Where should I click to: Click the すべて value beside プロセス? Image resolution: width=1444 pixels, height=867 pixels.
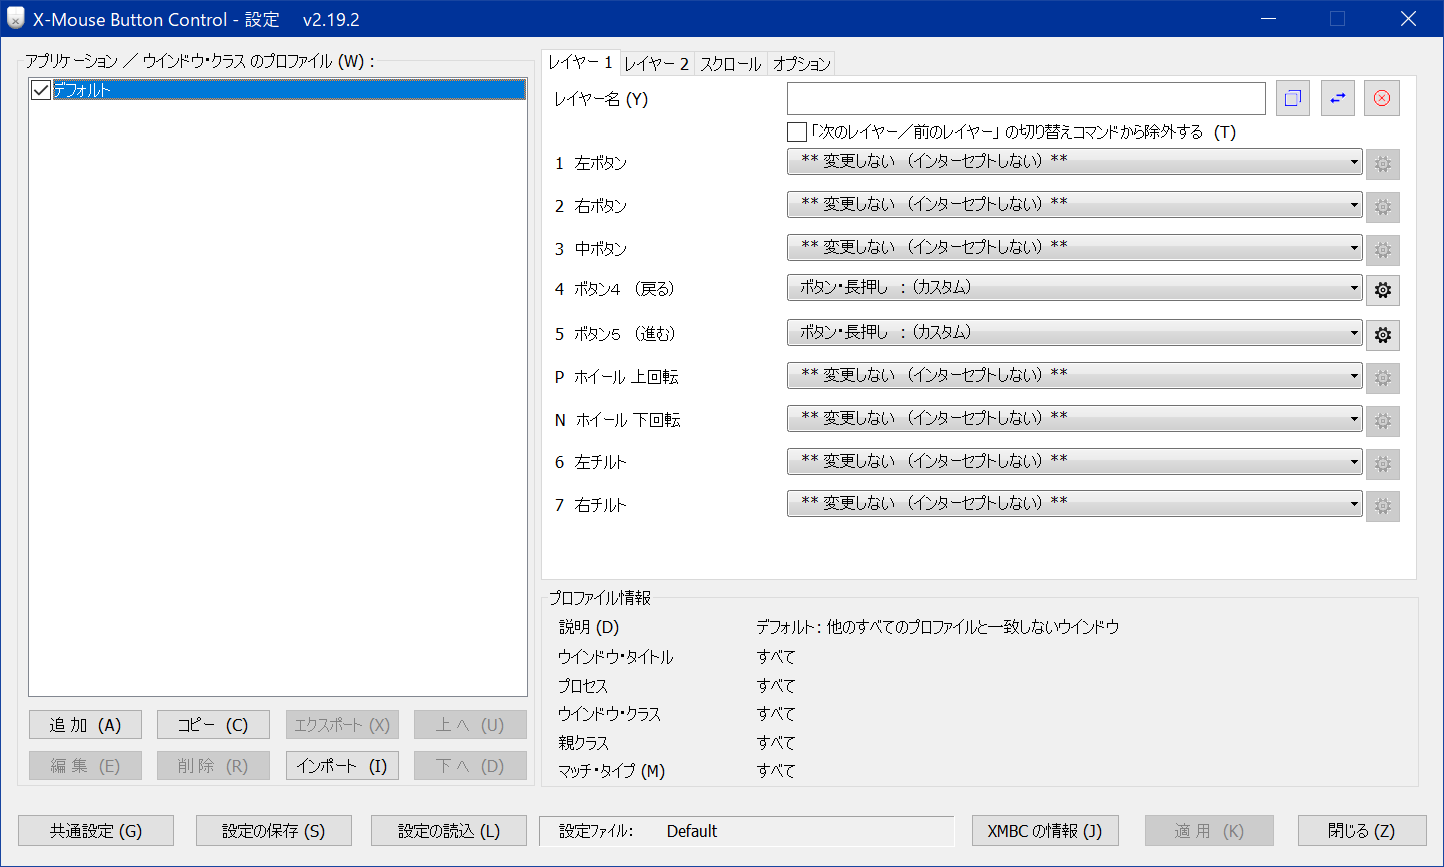[776, 686]
